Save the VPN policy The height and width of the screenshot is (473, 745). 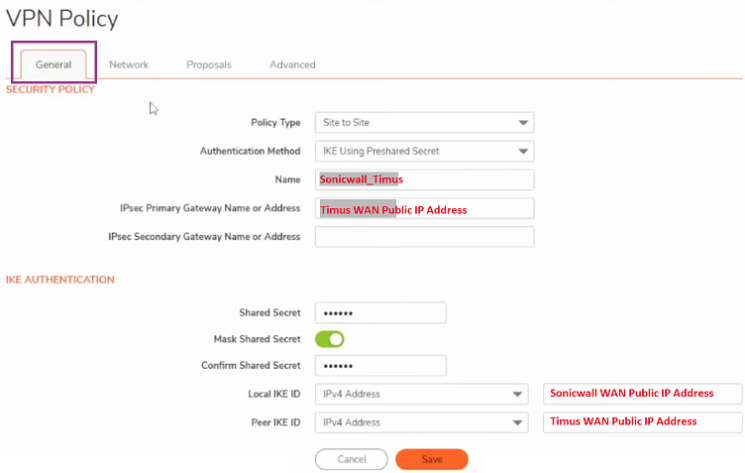click(432, 459)
